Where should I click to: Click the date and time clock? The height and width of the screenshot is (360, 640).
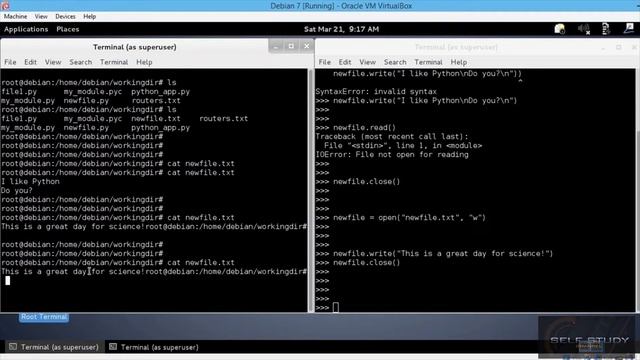(x=341, y=29)
